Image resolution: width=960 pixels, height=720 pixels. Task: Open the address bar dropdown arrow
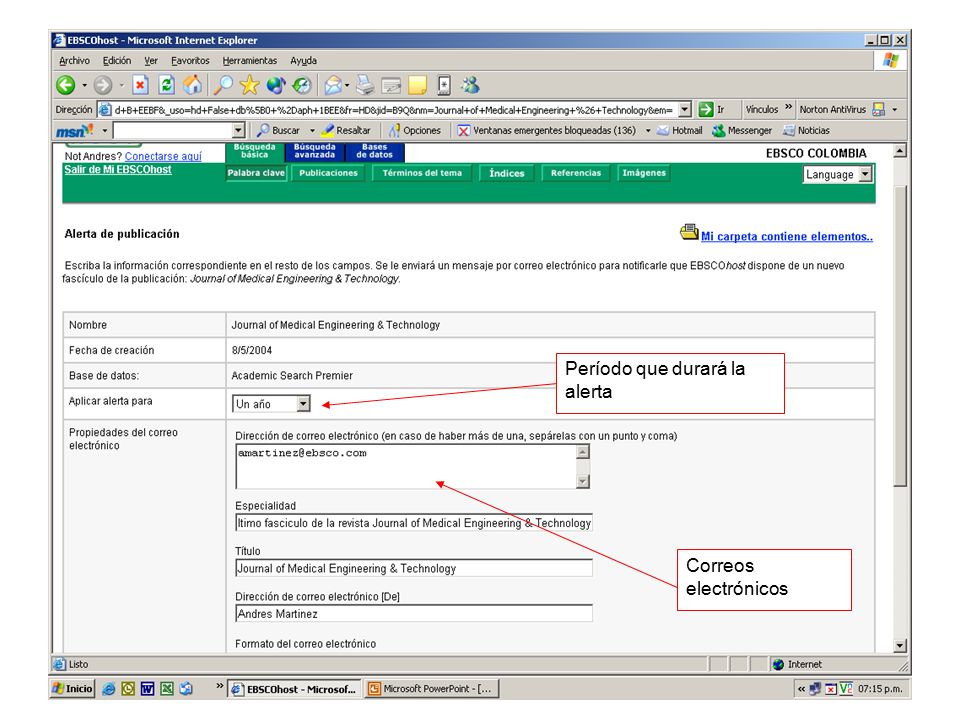[685, 110]
